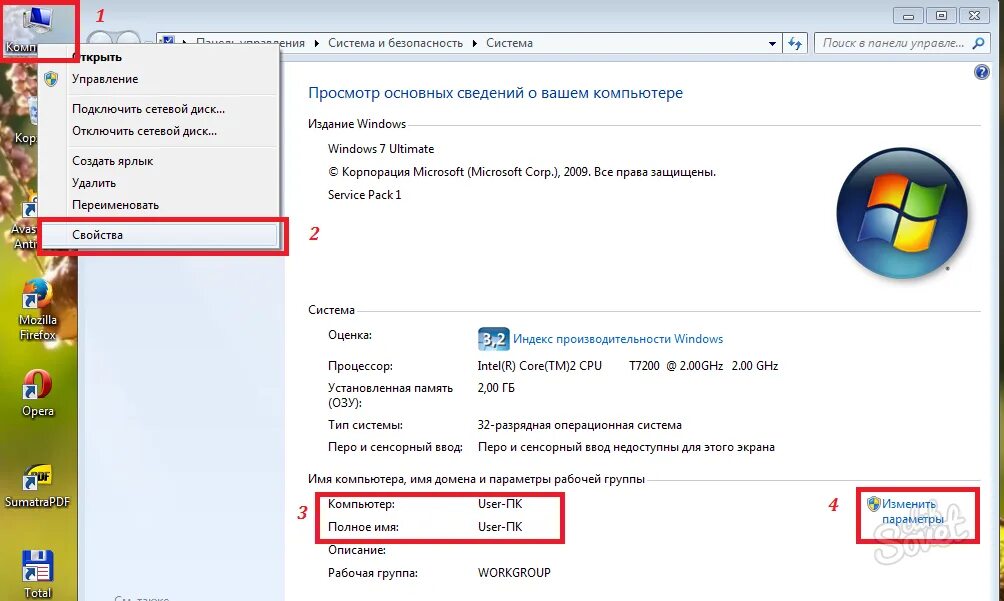Choose Отключить сетевой диск... menu entry
This screenshot has height=601, width=1004.
pyautogui.click(x=158, y=131)
